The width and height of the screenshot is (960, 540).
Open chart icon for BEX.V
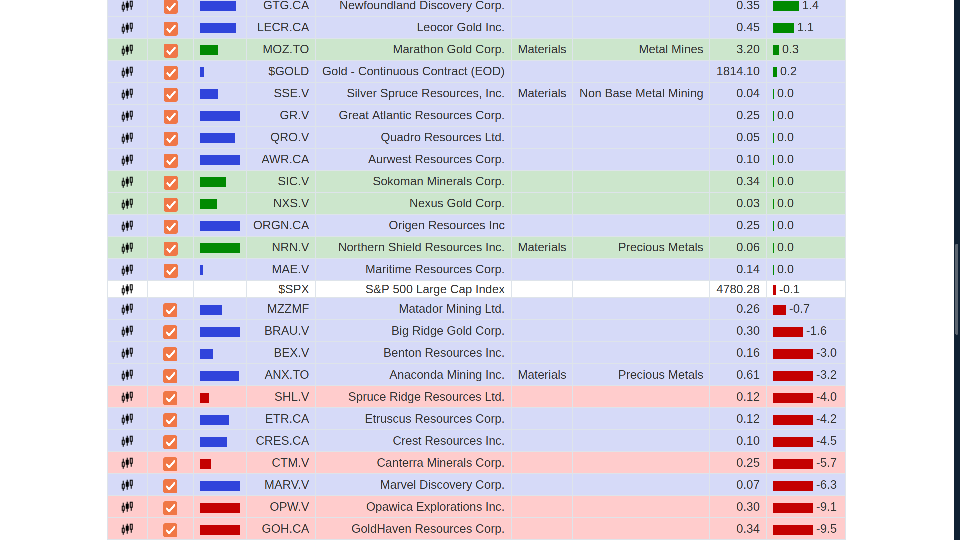127,353
